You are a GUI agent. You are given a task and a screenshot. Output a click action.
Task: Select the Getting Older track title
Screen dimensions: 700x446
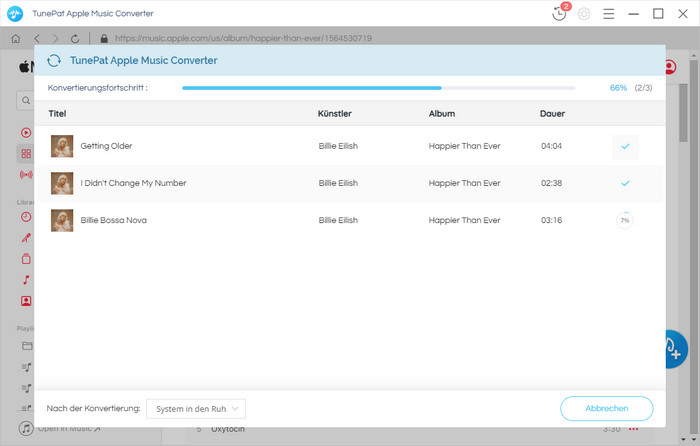tap(106, 146)
